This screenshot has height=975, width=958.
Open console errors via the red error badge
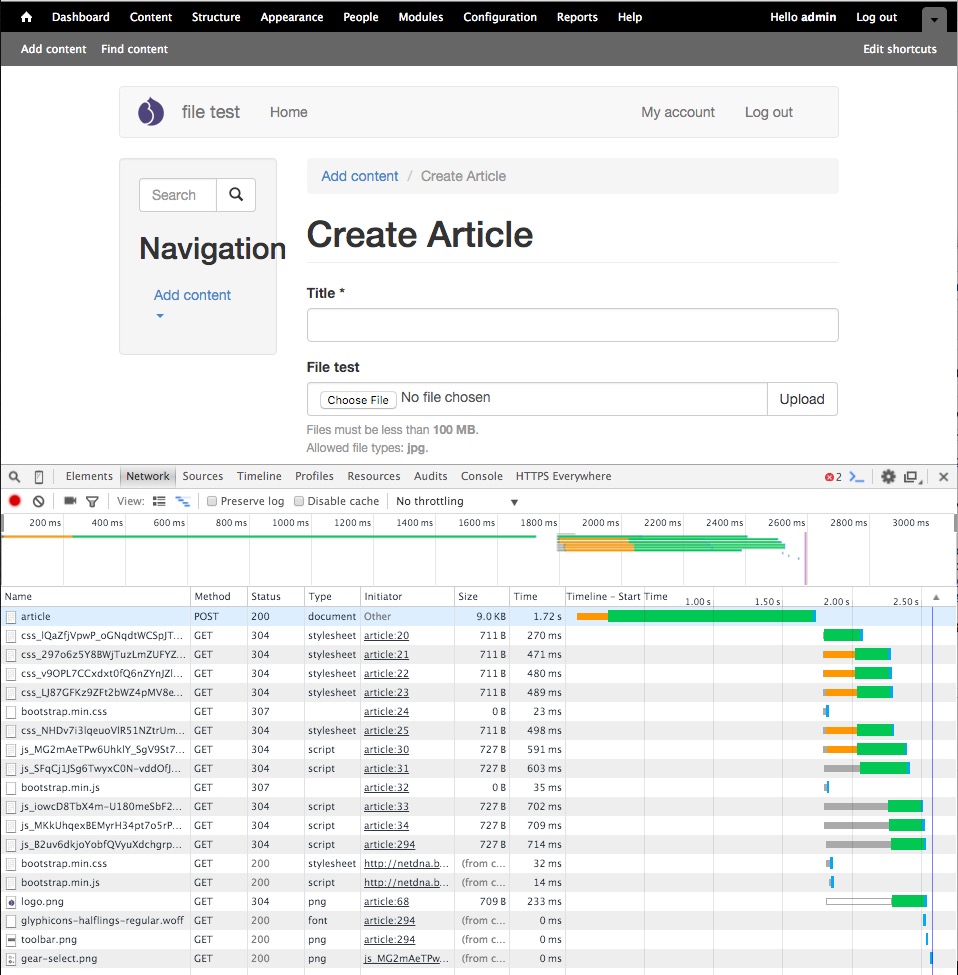coord(832,477)
